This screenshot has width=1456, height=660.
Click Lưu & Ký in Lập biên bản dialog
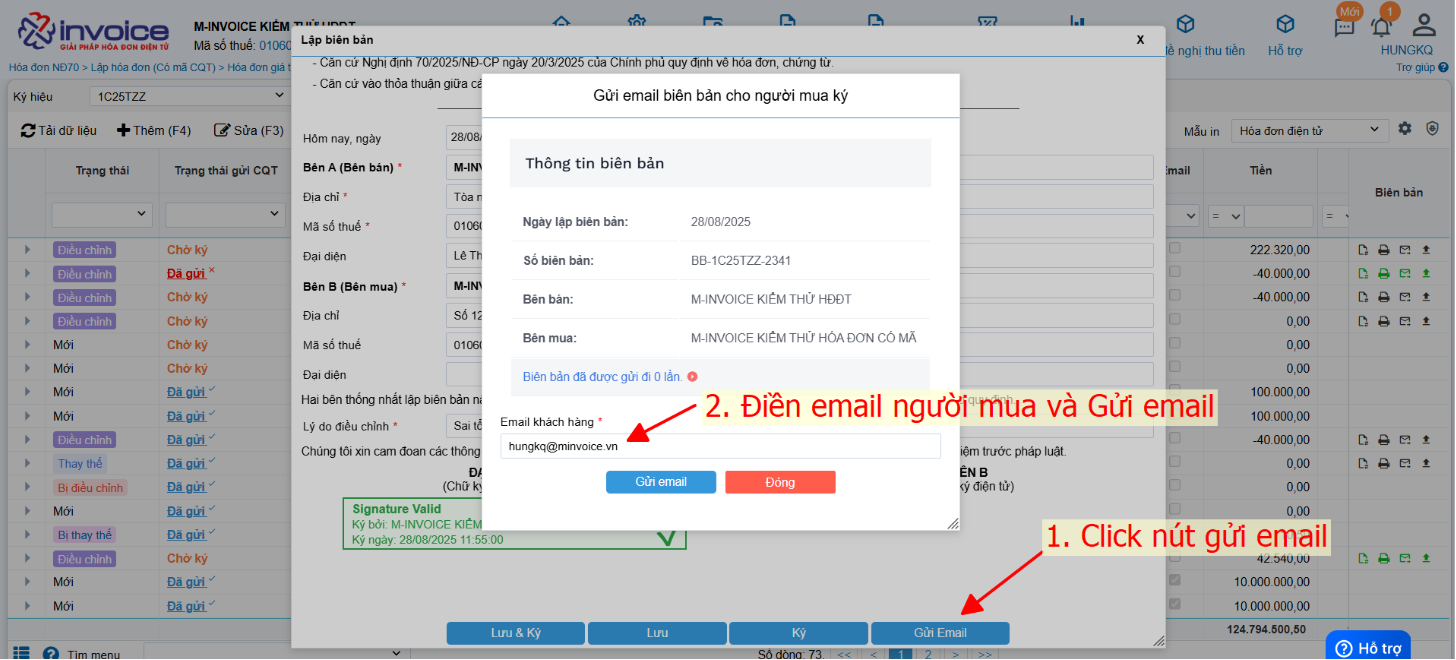click(515, 633)
